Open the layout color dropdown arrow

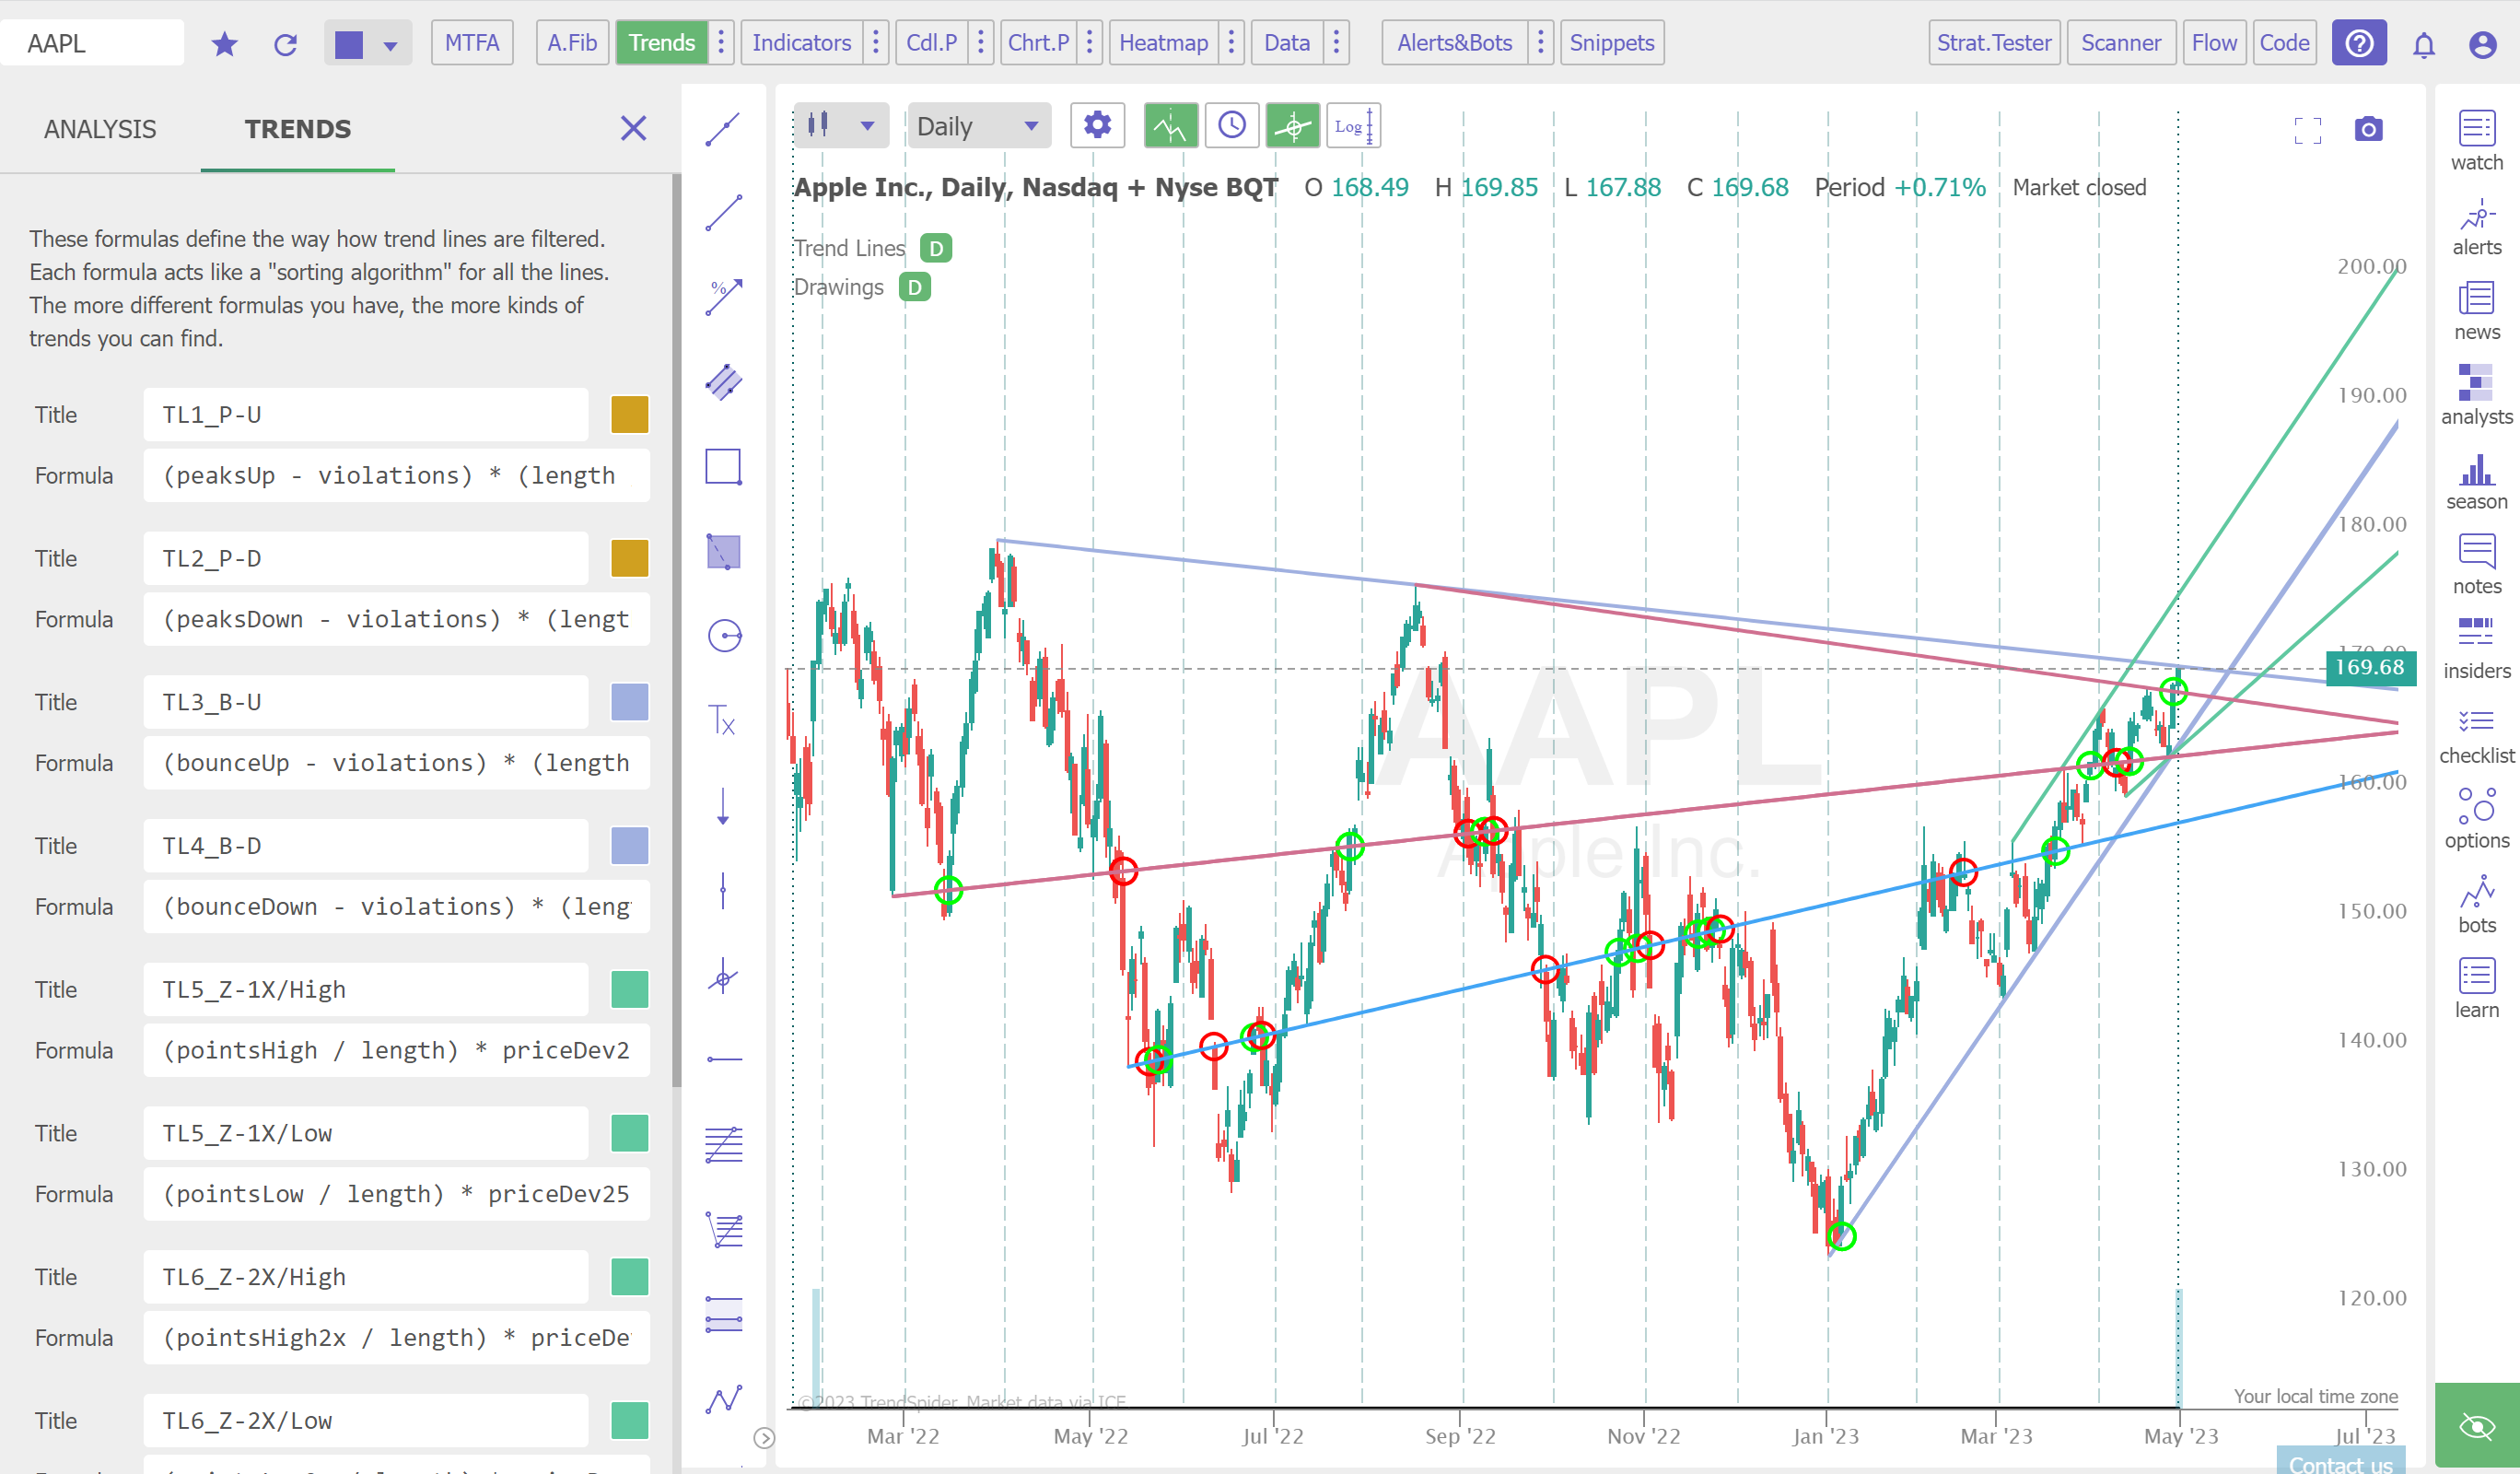point(391,44)
